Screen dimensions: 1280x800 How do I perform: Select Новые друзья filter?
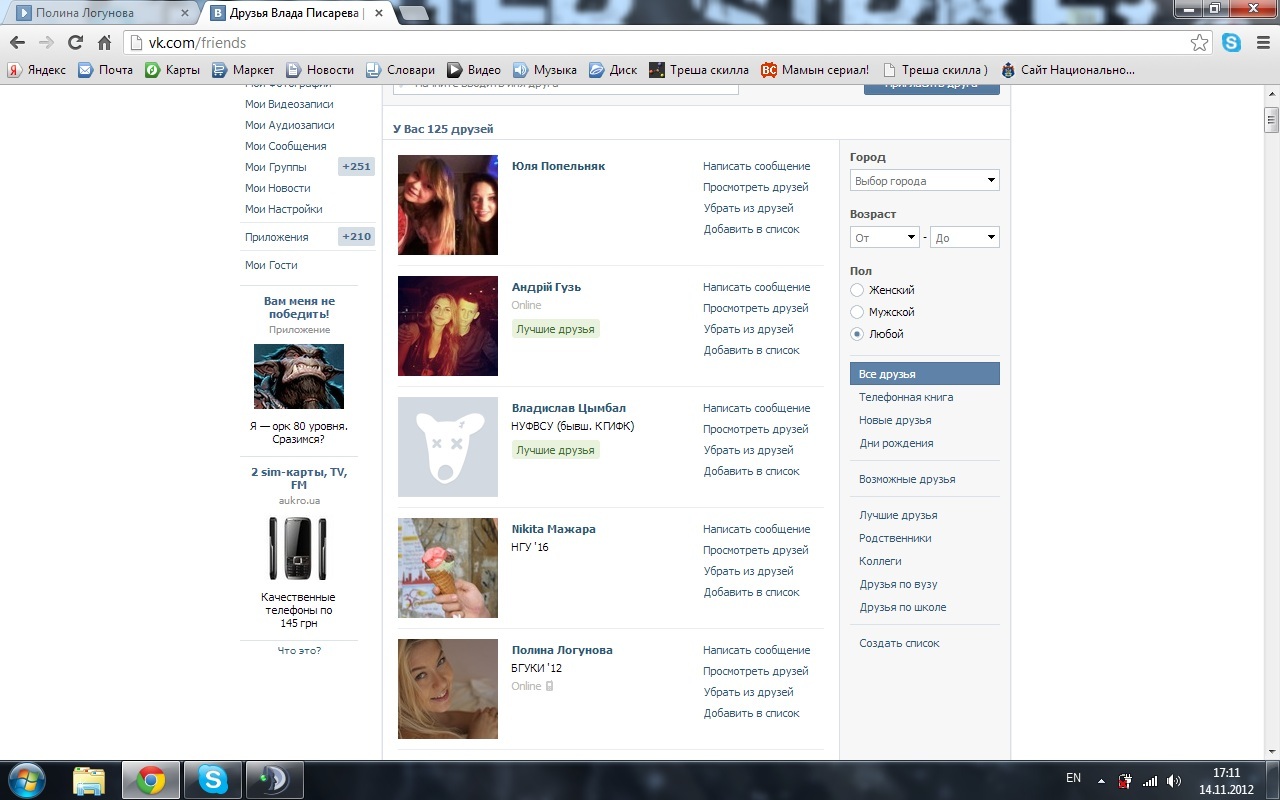[x=895, y=420]
